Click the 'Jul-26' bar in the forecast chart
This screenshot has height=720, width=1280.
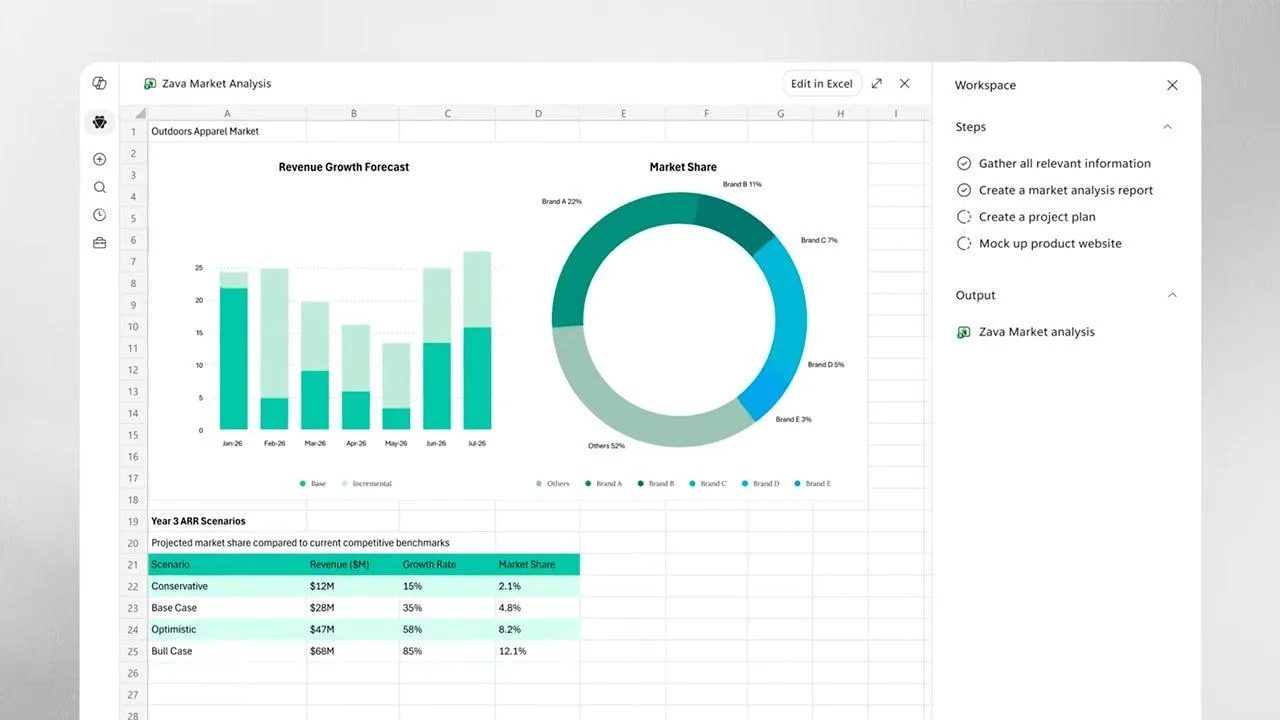click(477, 341)
